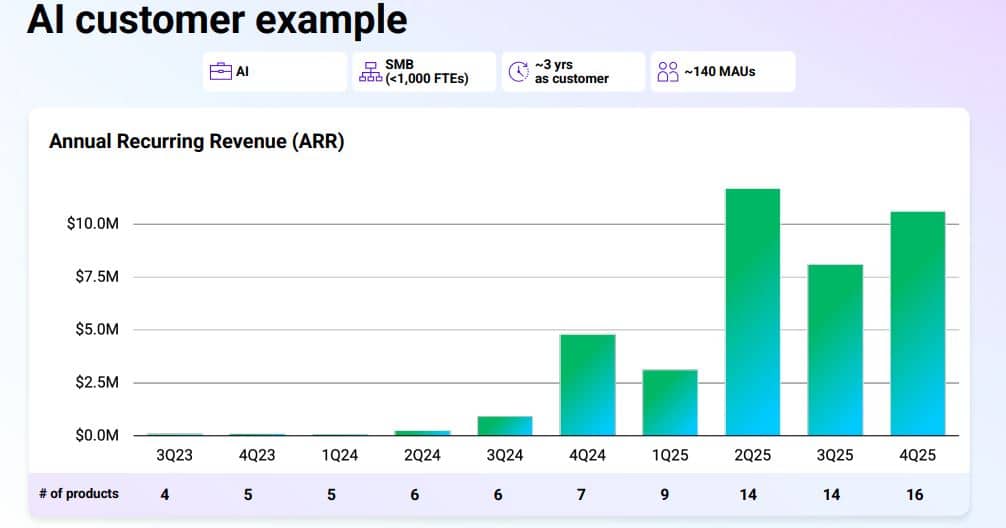Click the org-chart SMB icon

(x=370, y=71)
